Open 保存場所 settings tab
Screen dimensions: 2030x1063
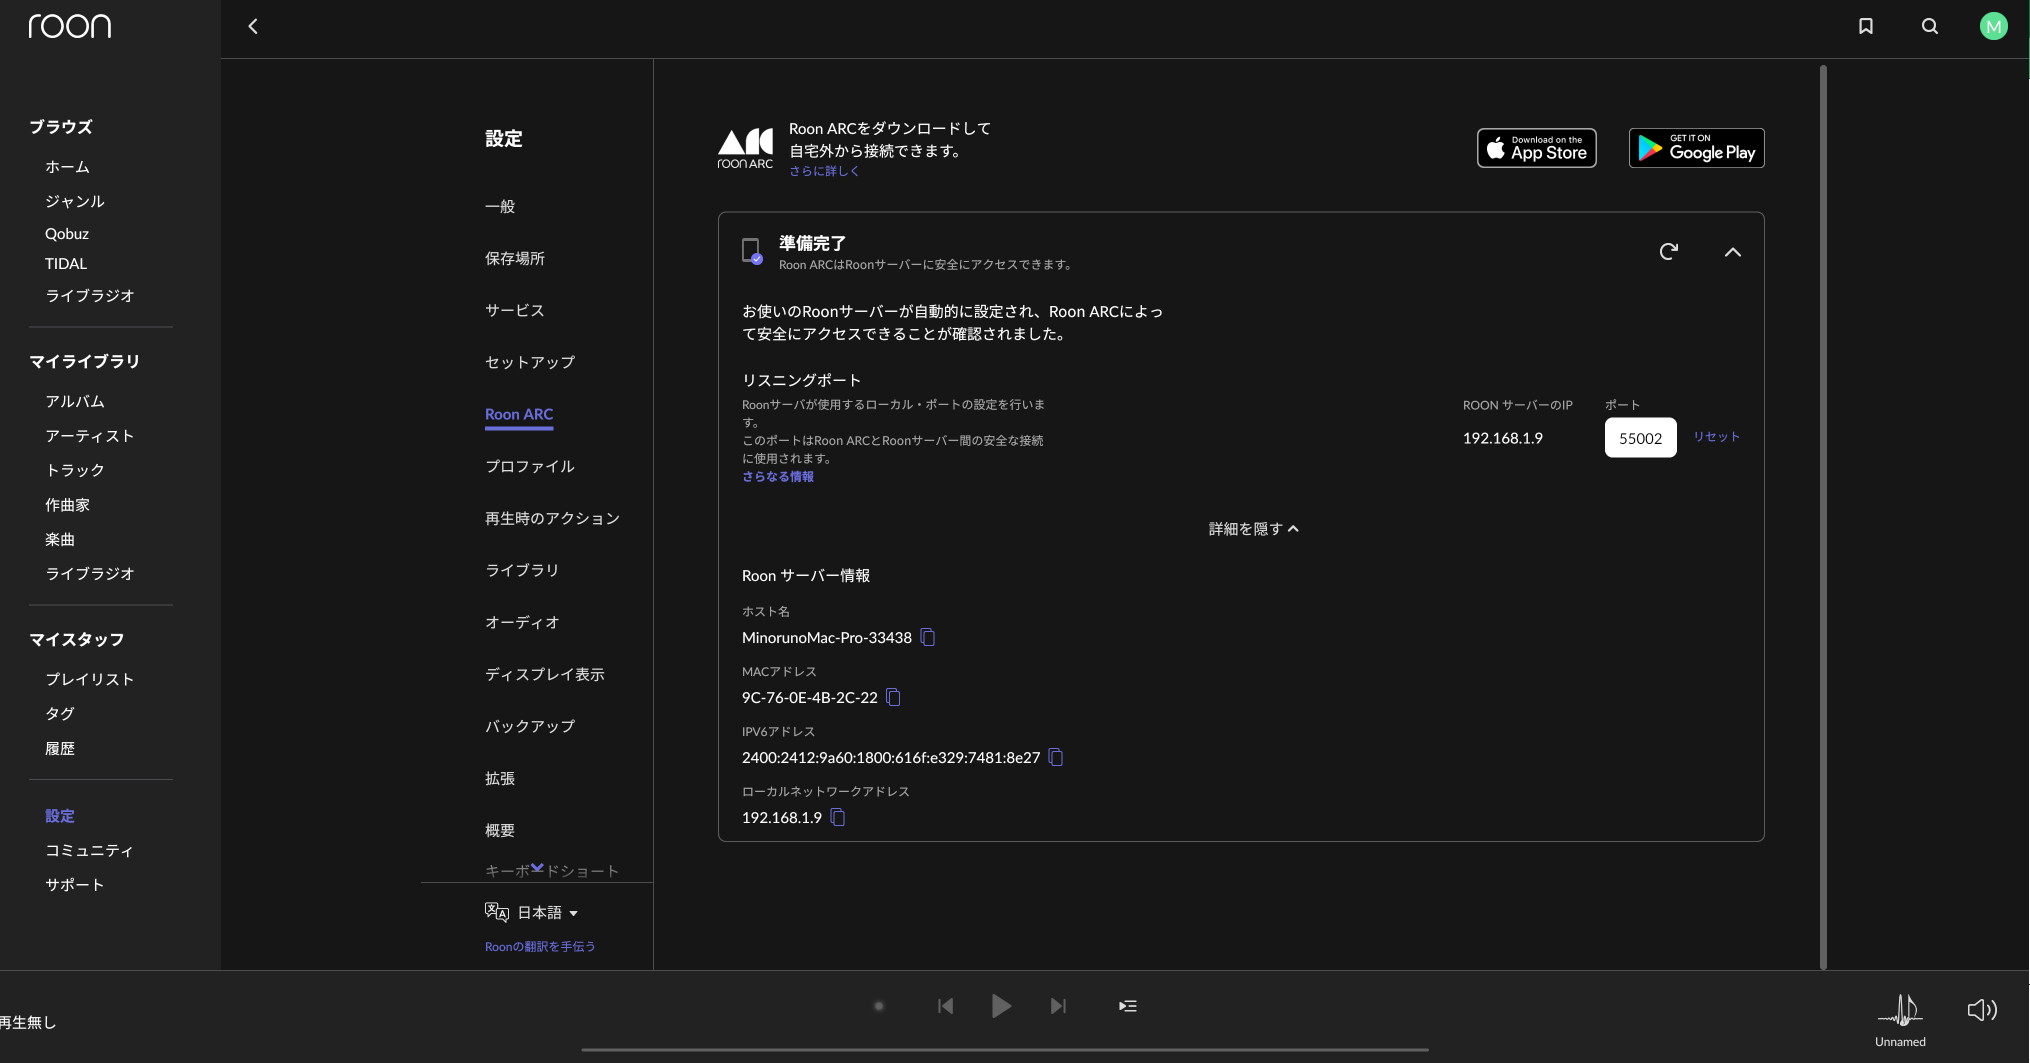tap(515, 258)
